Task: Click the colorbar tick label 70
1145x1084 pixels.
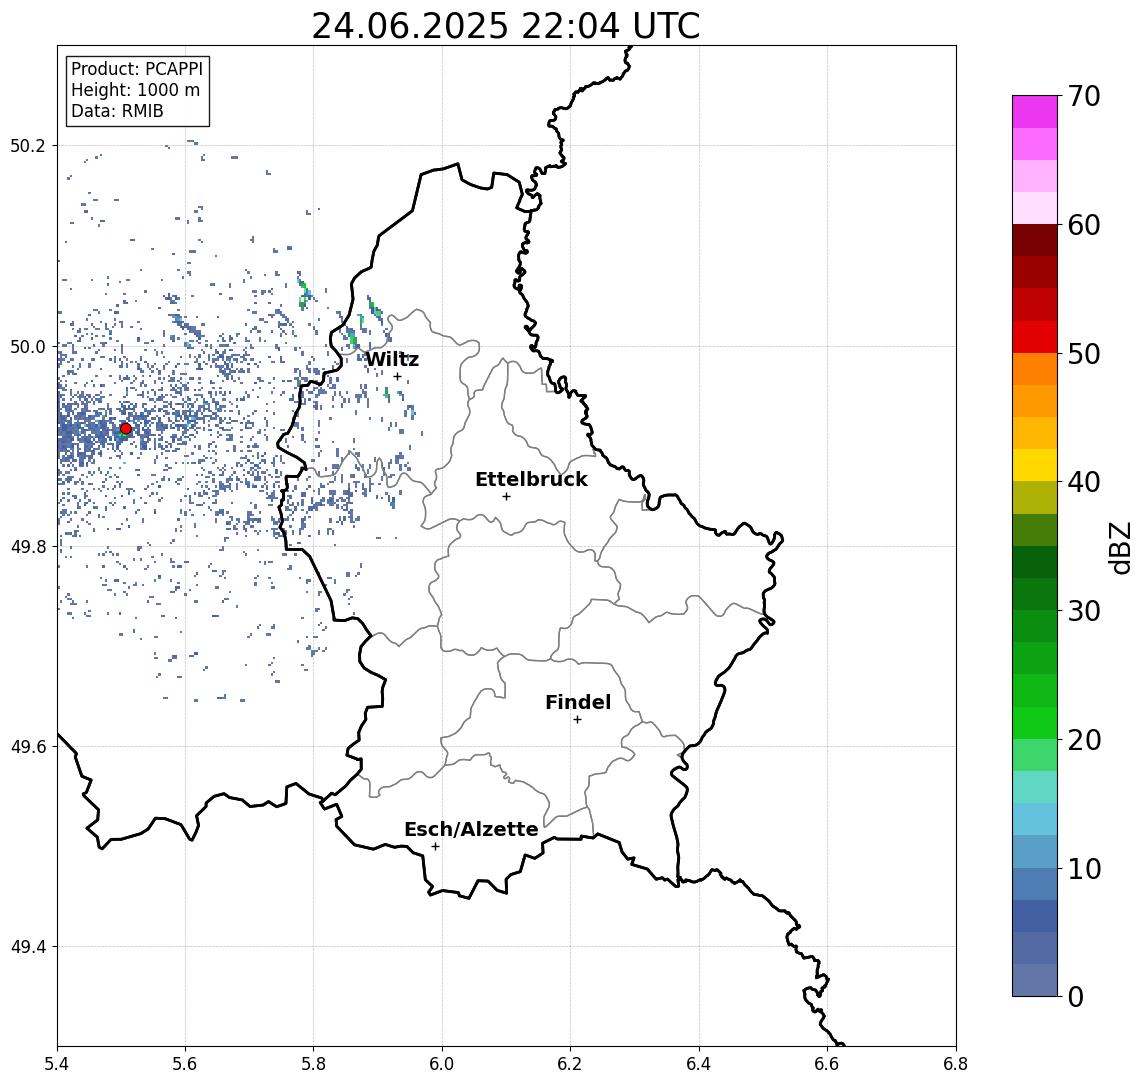Action: pyautogui.click(x=1084, y=96)
